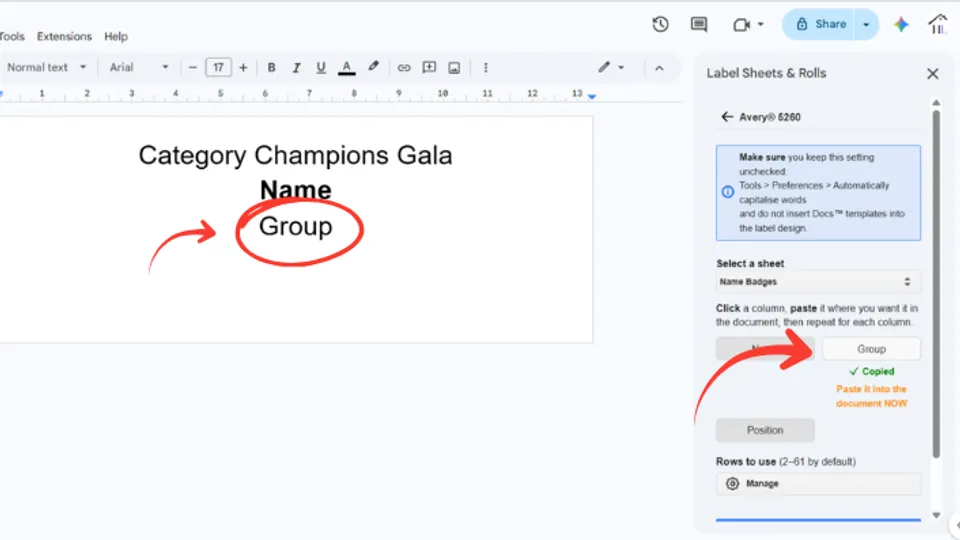The width and height of the screenshot is (960, 540).
Task: Open the comments icon
Action: (699, 24)
